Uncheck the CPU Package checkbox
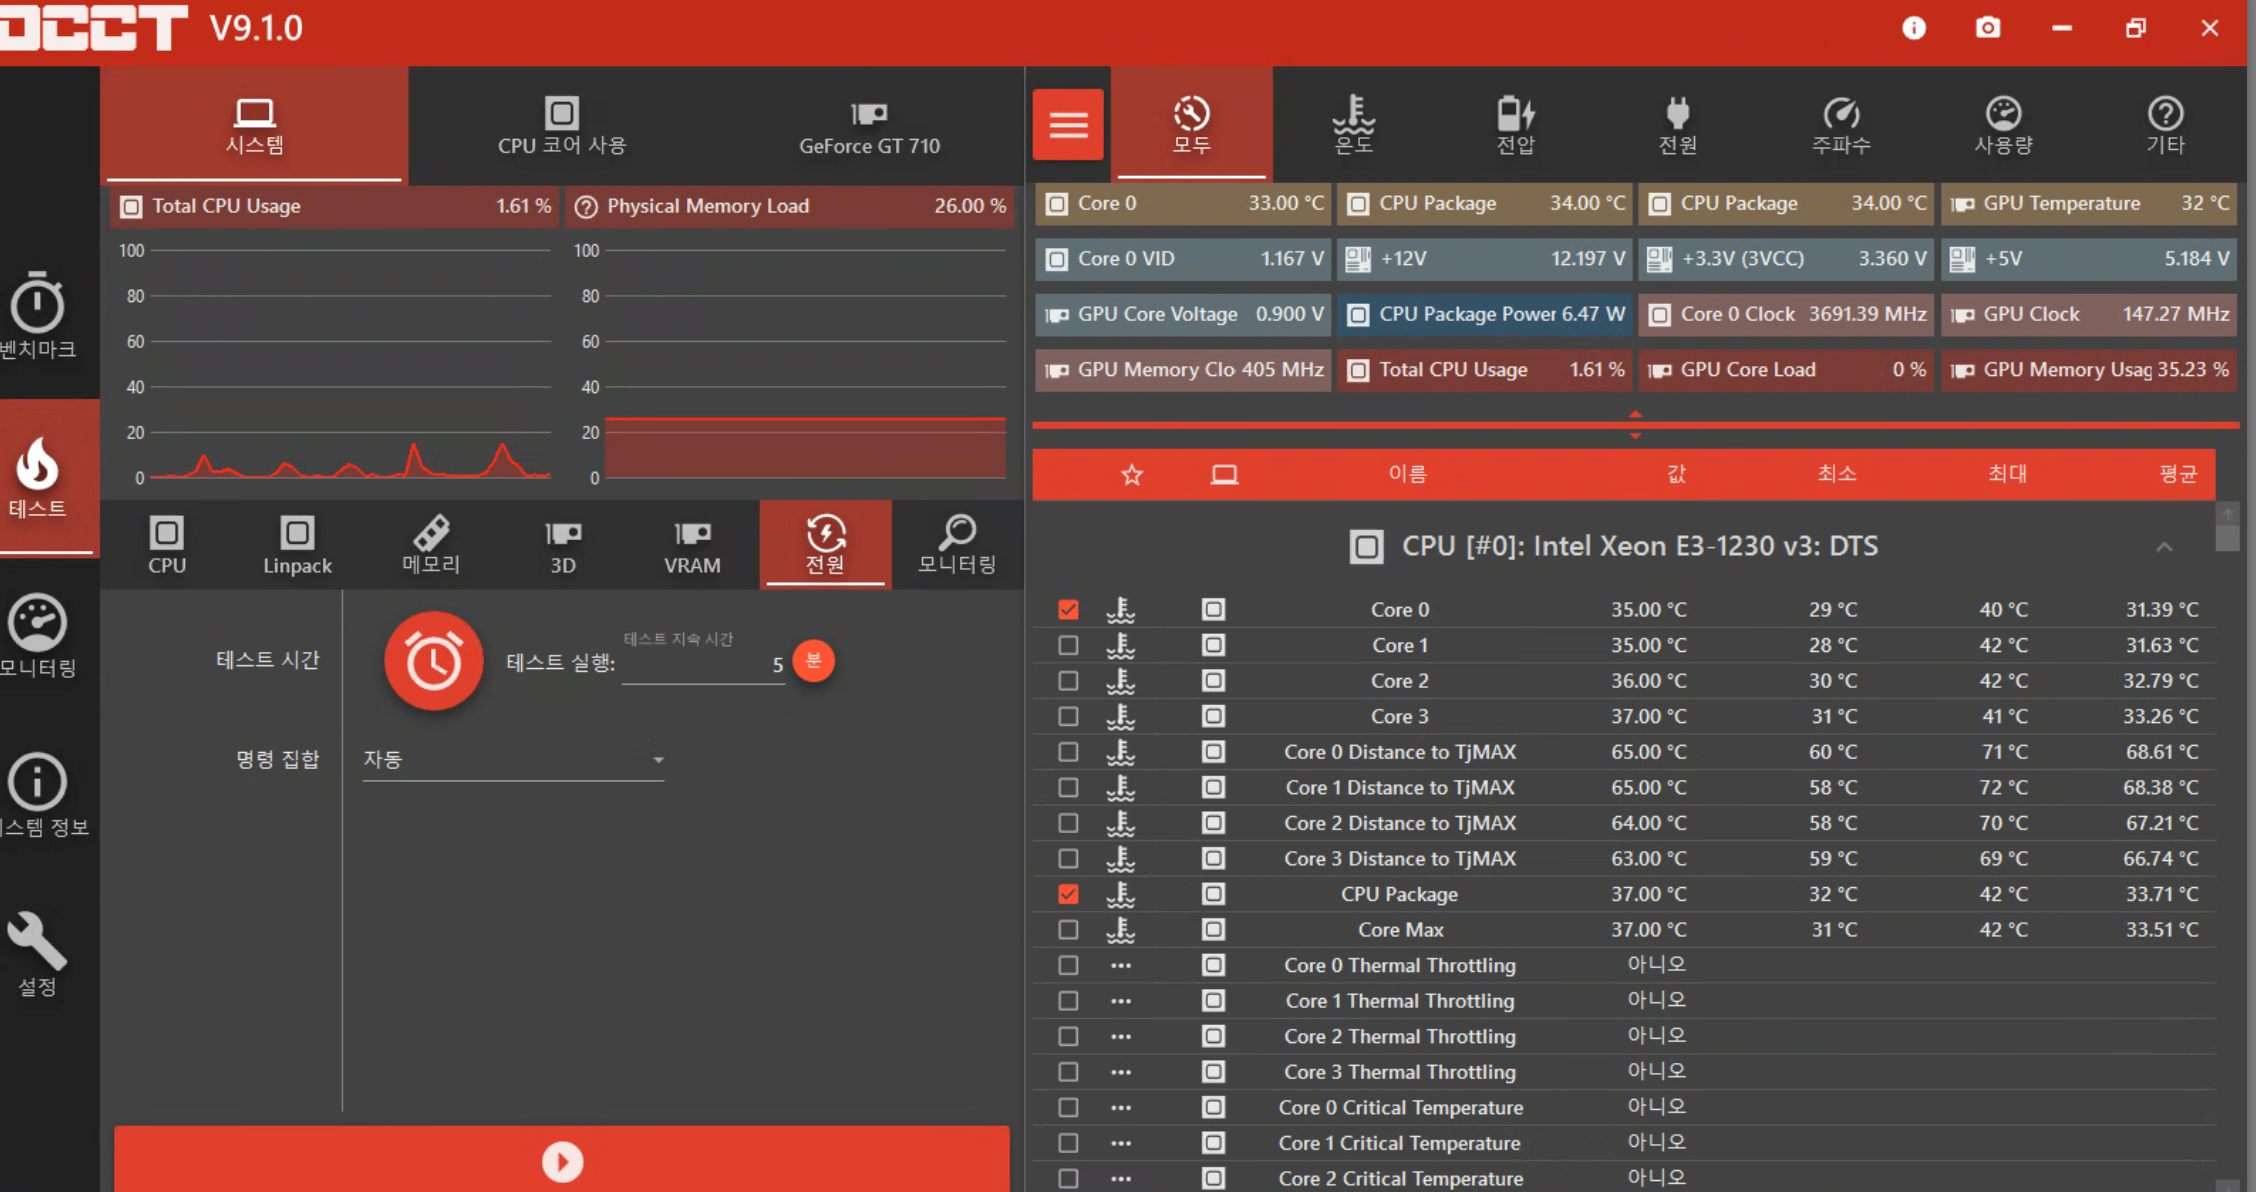Image resolution: width=2256 pixels, height=1192 pixels. tap(1068, 894)
